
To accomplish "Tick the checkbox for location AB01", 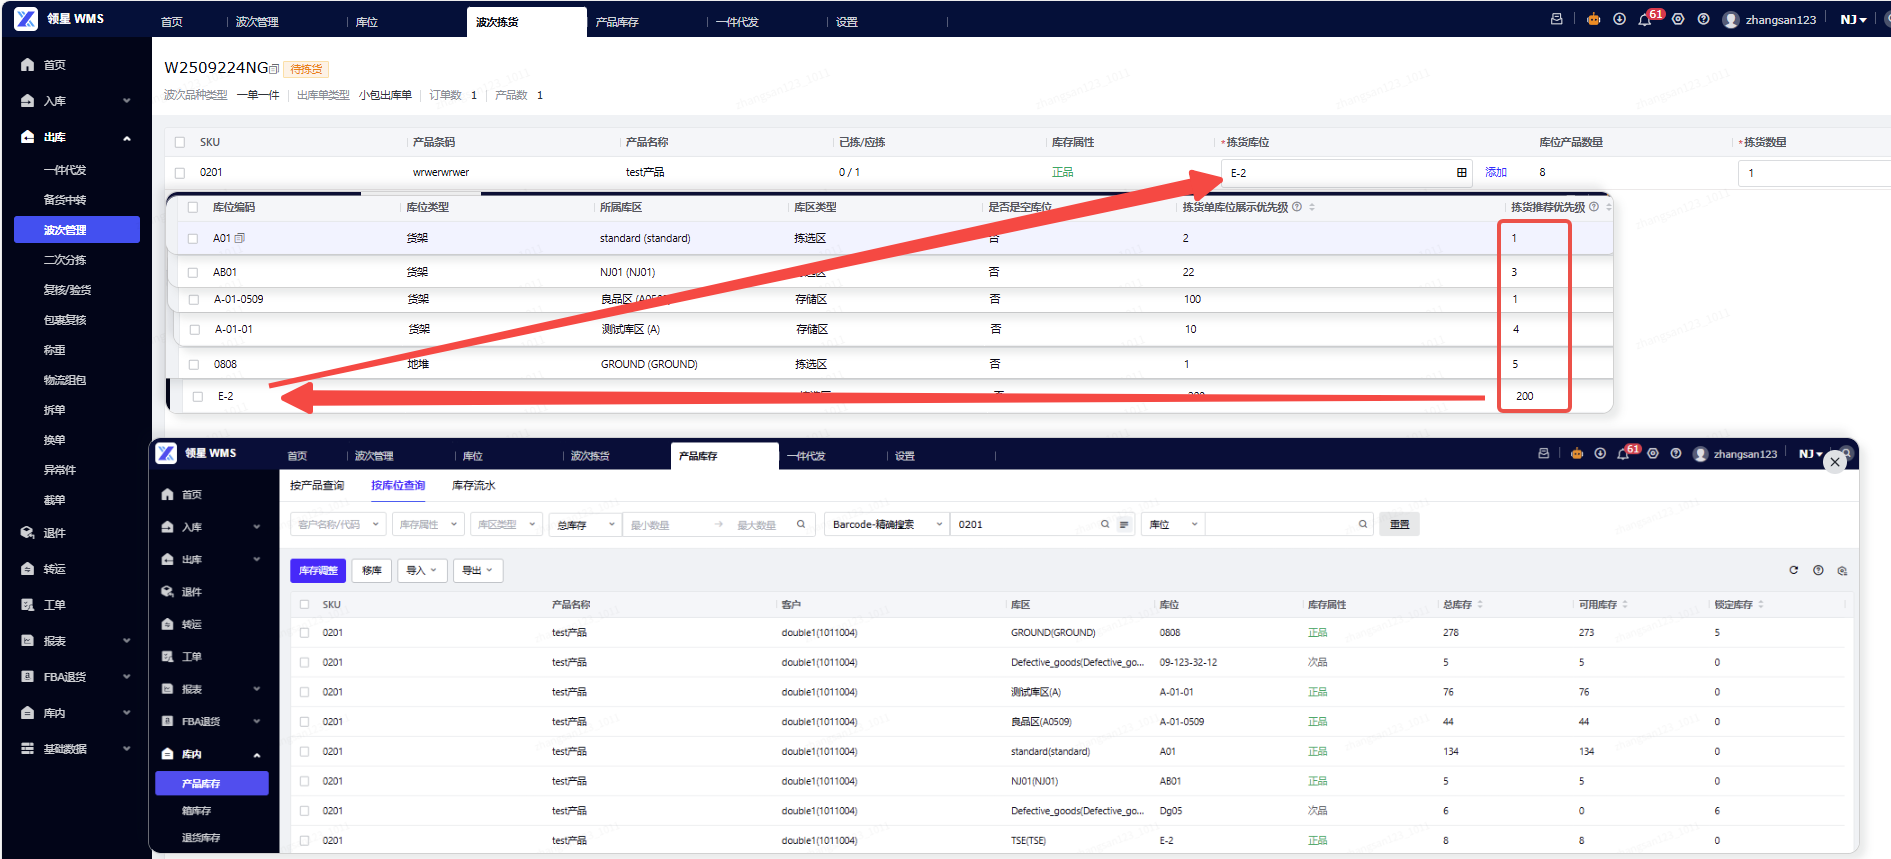I will pos(193,272).
